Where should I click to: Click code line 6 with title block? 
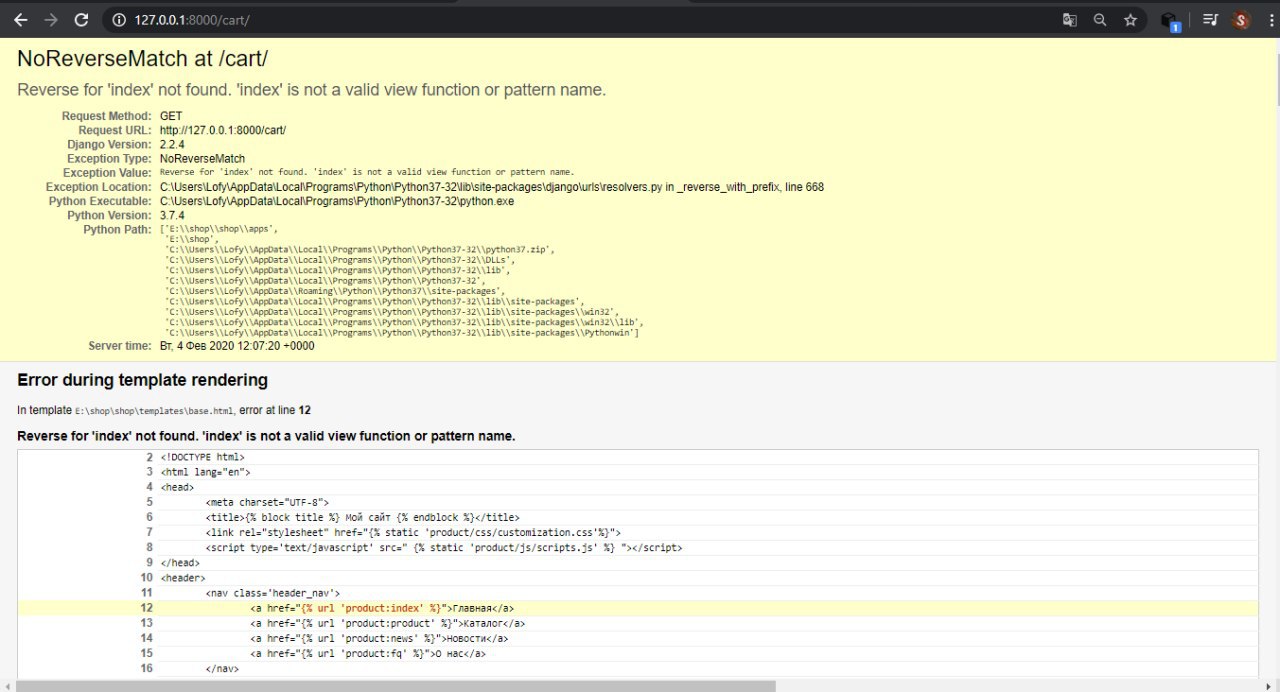click(x=638, y=517)
